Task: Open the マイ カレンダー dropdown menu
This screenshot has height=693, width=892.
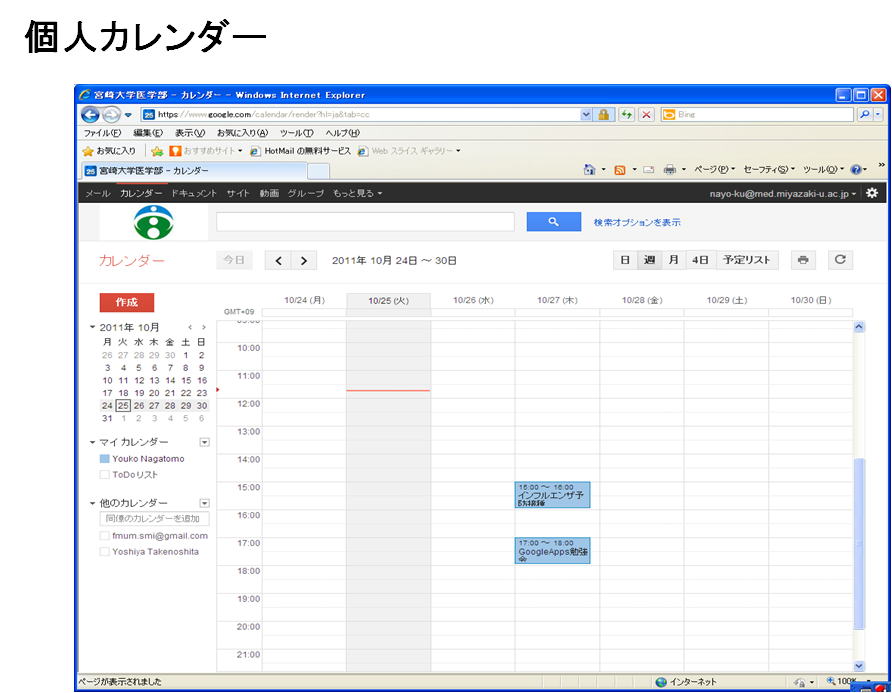Action: click(x=204, y=442)
